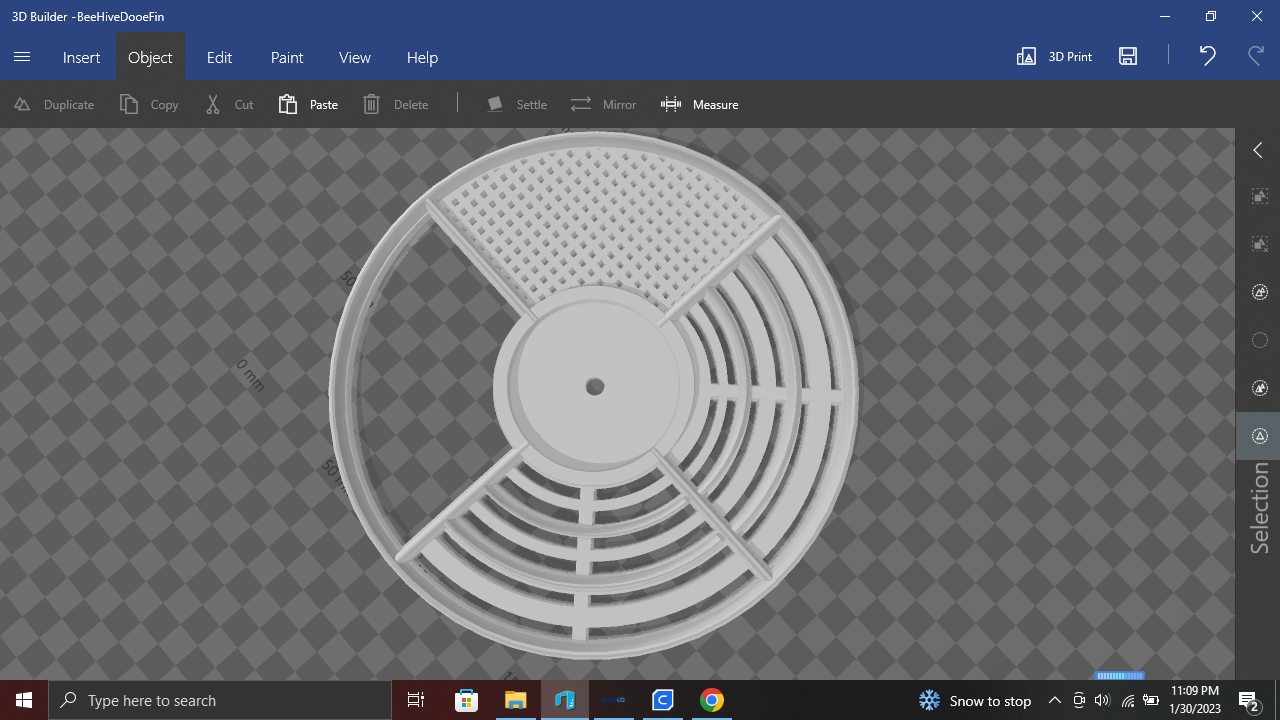
Task: Toggle the dashed circle selection icon
Action: (x=1260, y=340)
